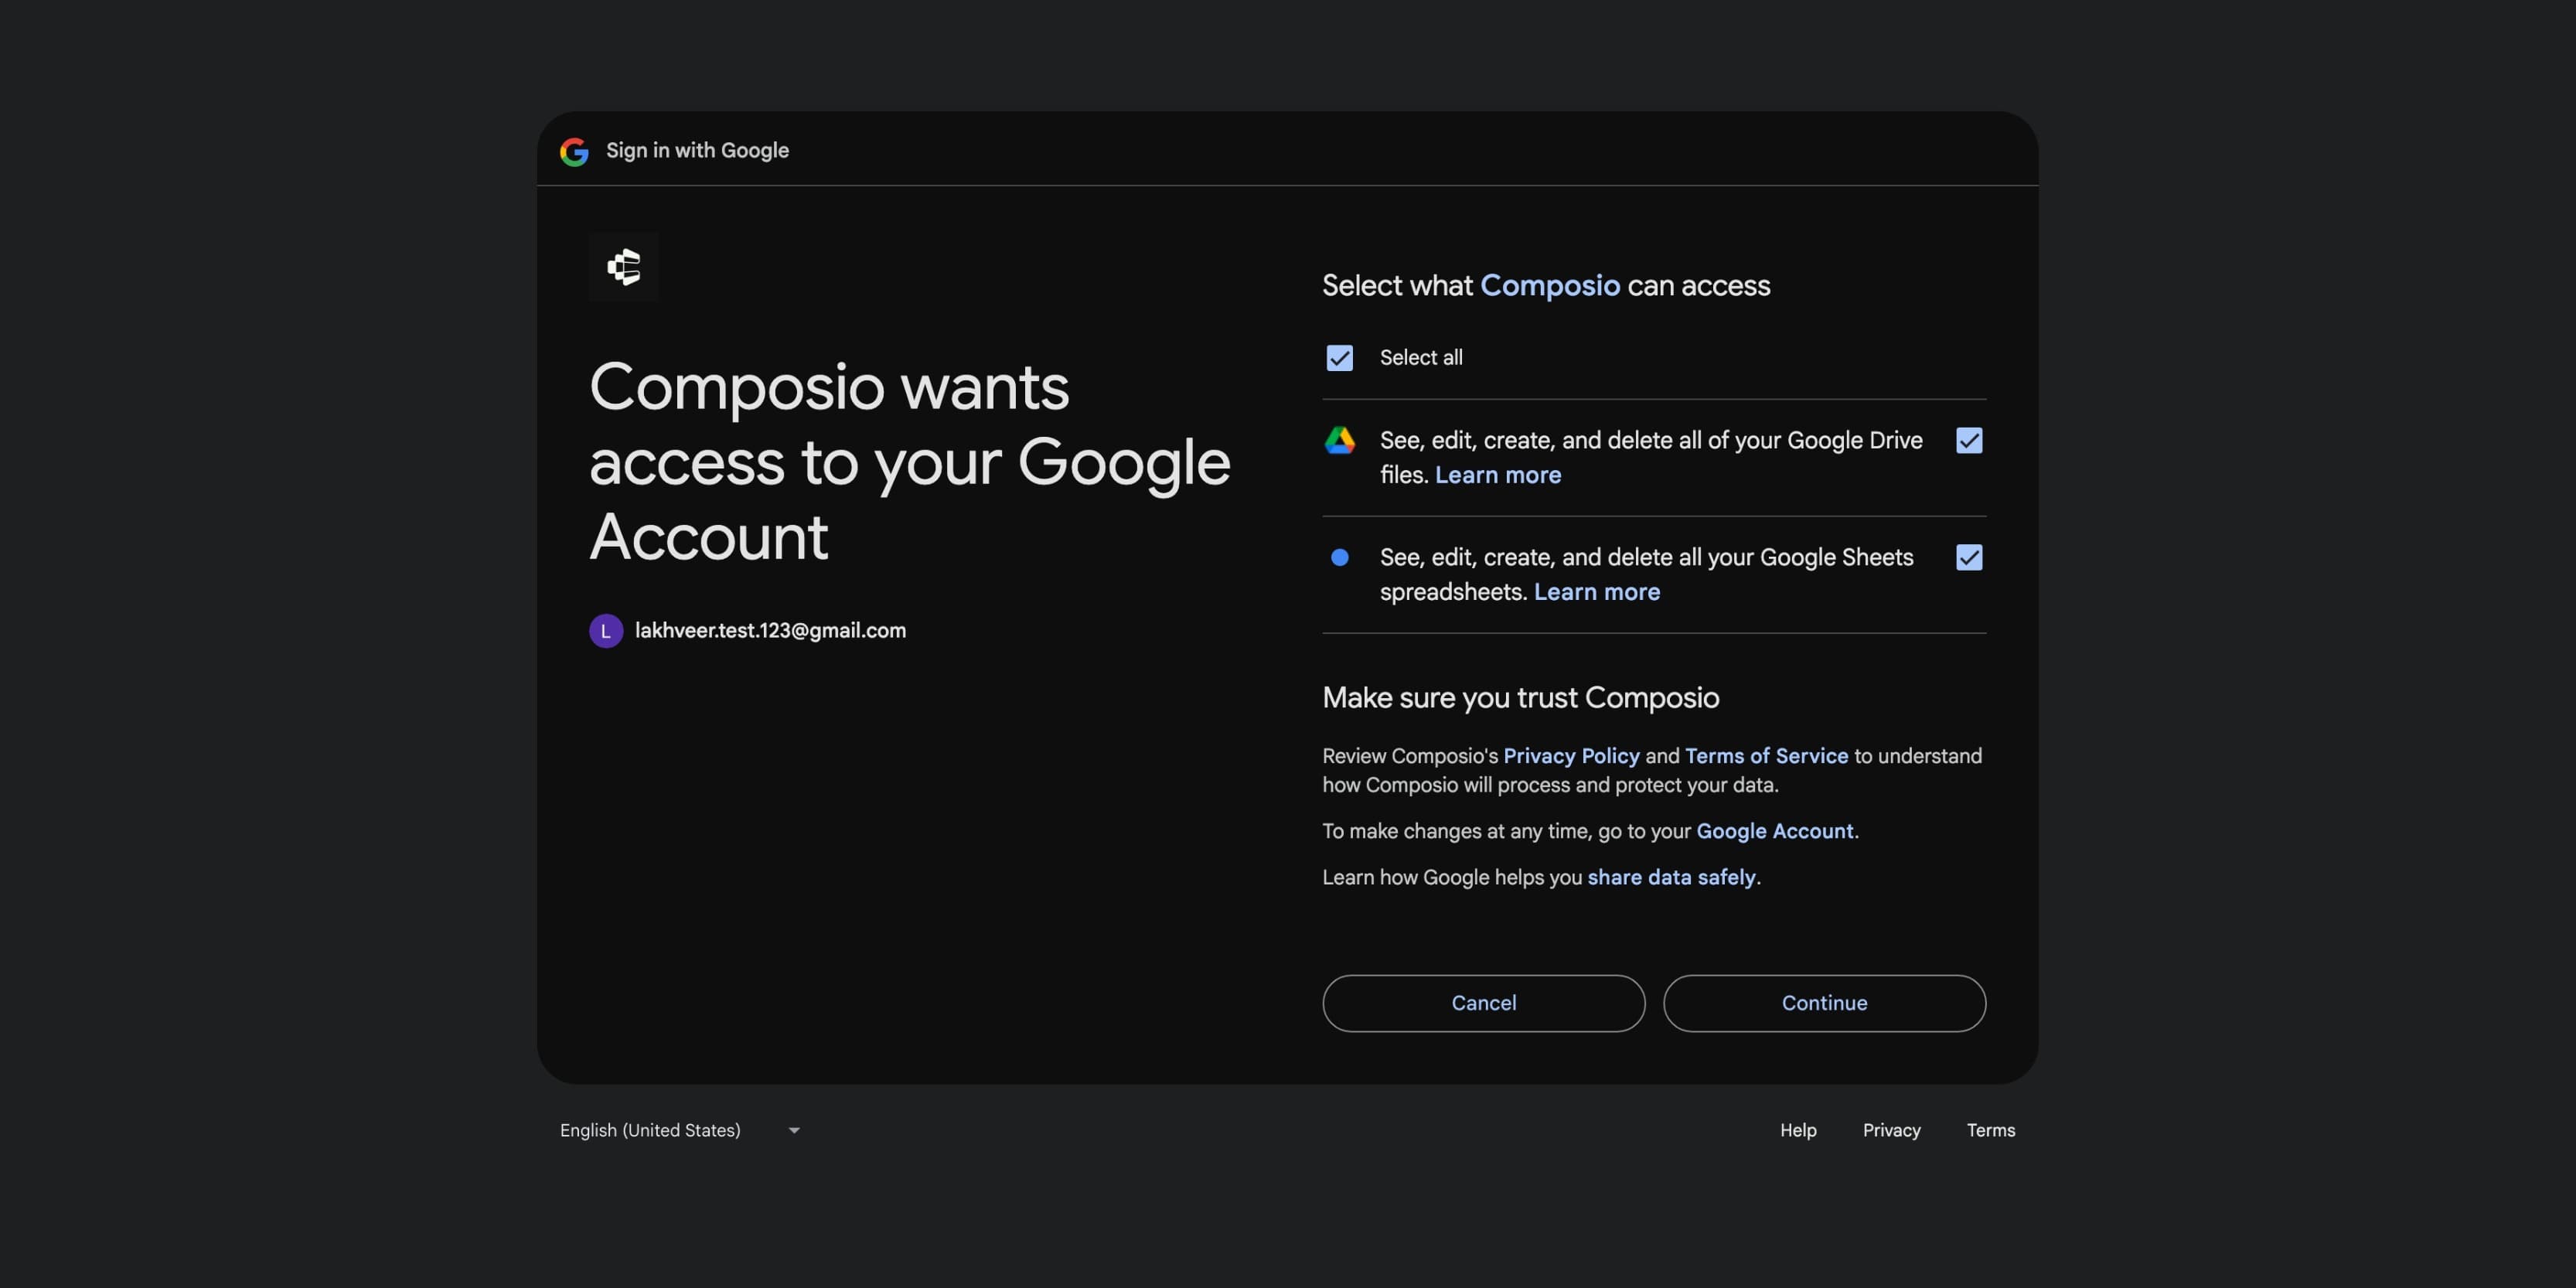Uncheck Google Drive files access
The image size is (2576, 1288).
point(1968,440)
